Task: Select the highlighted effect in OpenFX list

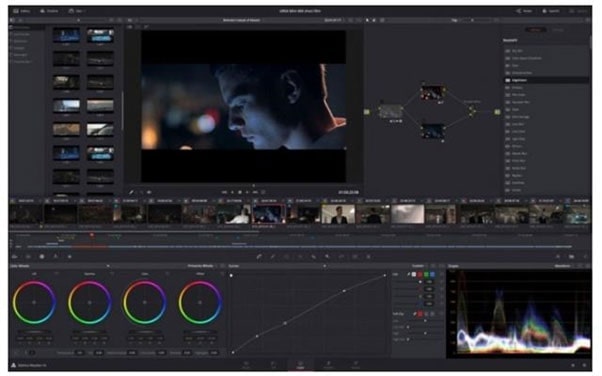Action: point(546,80)
